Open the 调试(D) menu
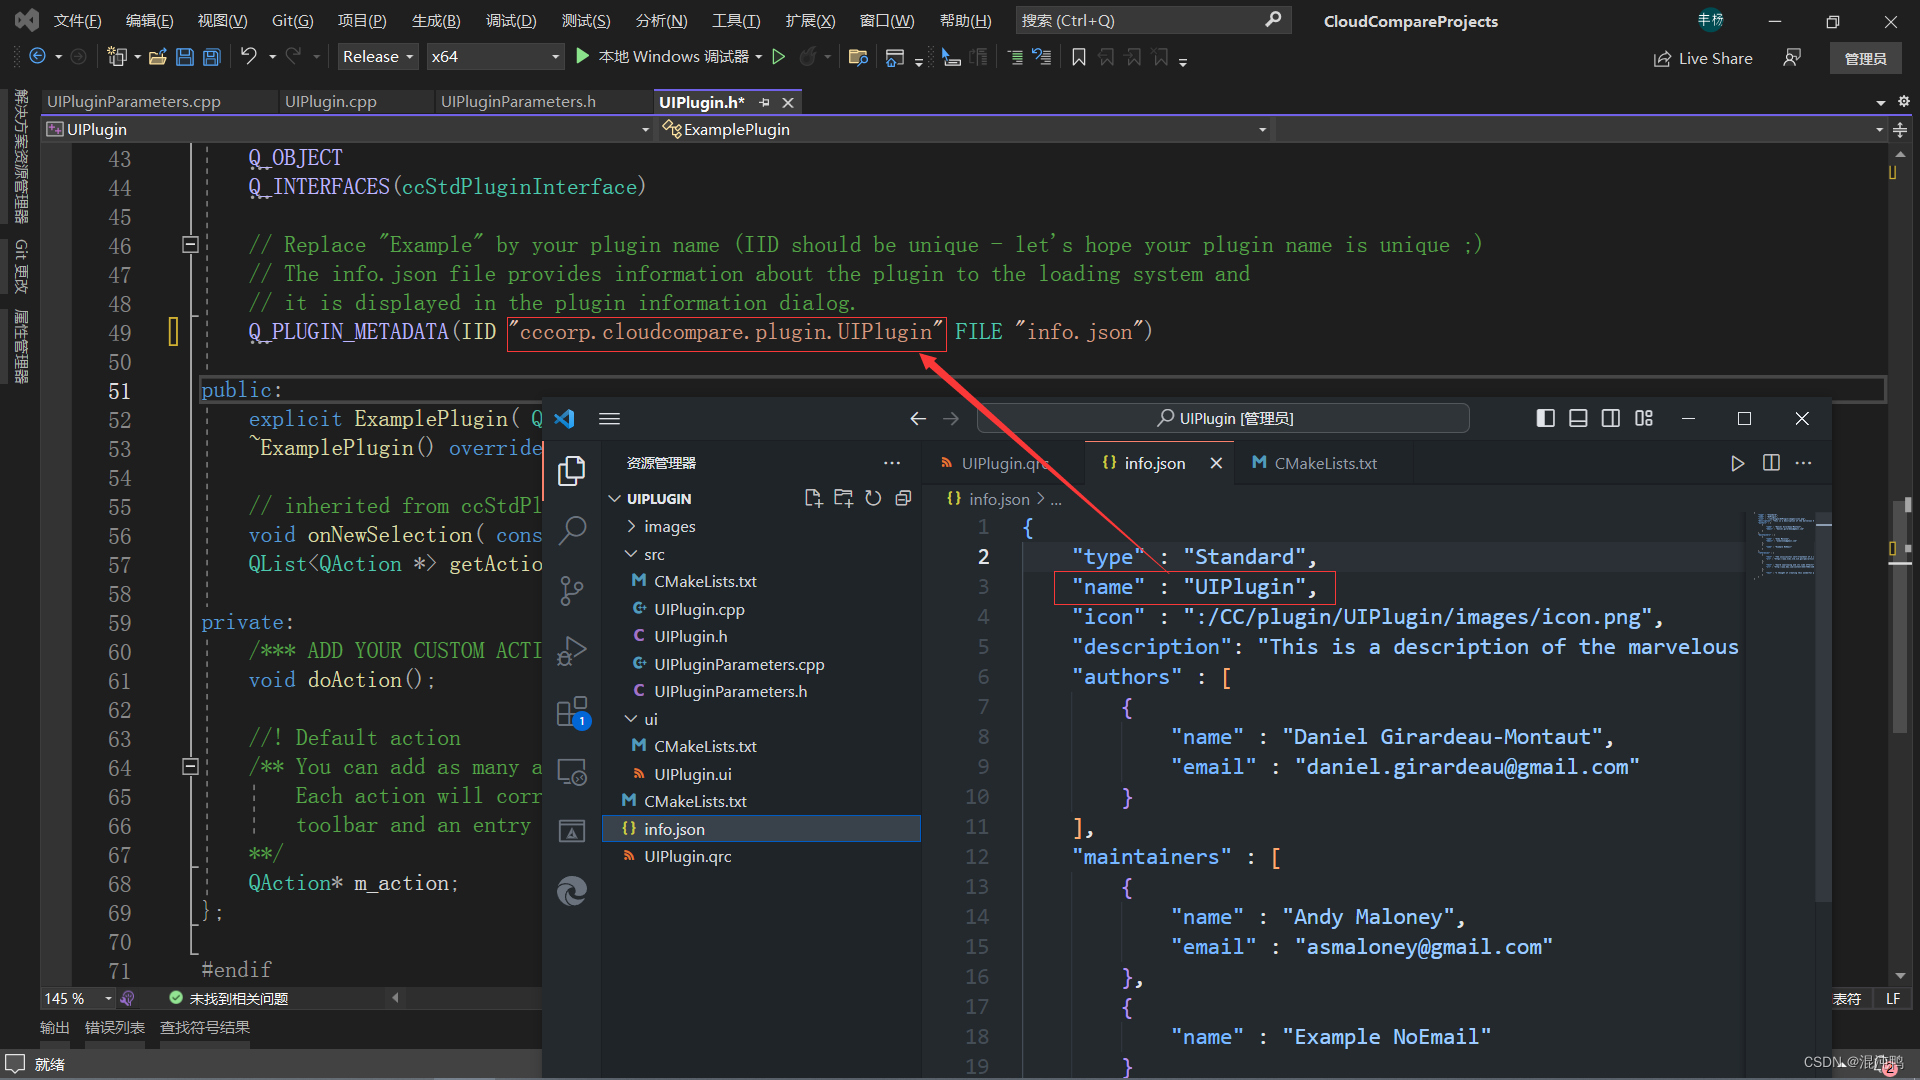Image resolution: width=1920 pixels, height=1080 pixels. (x=511, y=20)
